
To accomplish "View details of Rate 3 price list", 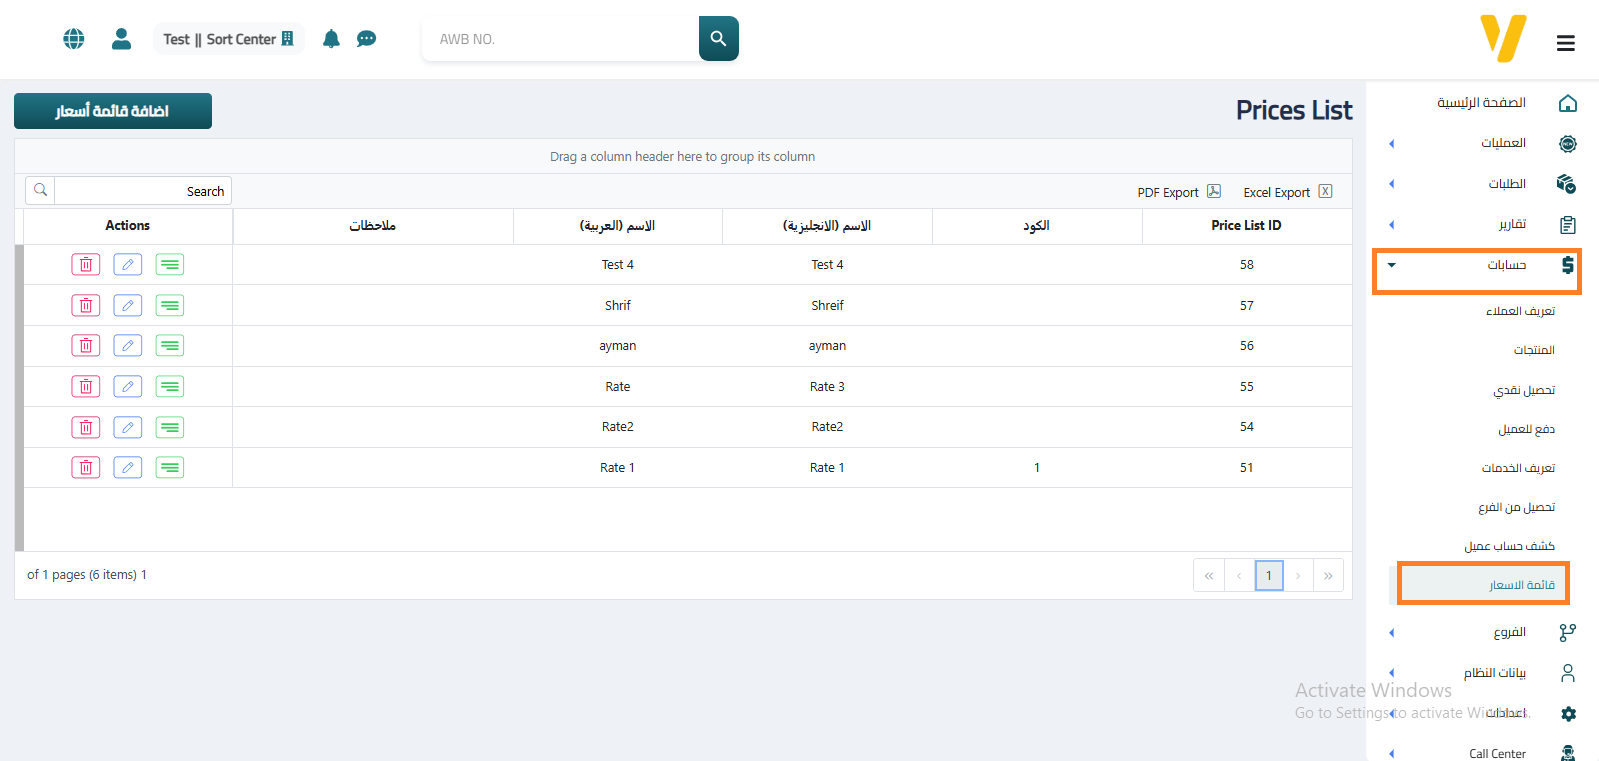I will point(170,387).
